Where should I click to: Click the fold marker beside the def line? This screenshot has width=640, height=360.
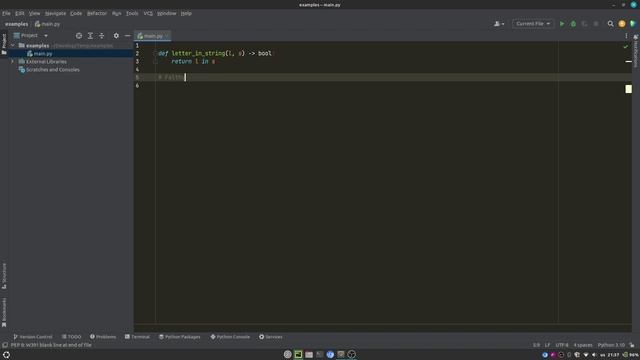156,53
